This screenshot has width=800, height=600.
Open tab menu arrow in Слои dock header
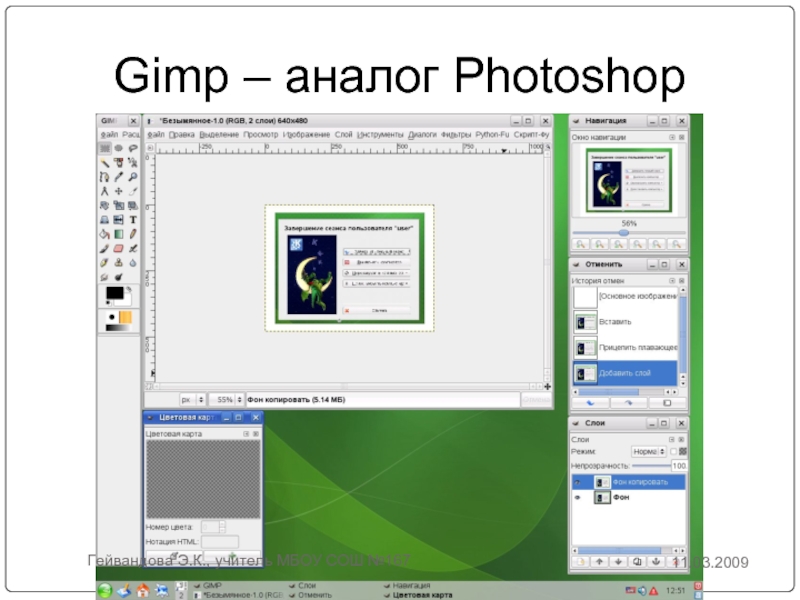pos(672,439)
